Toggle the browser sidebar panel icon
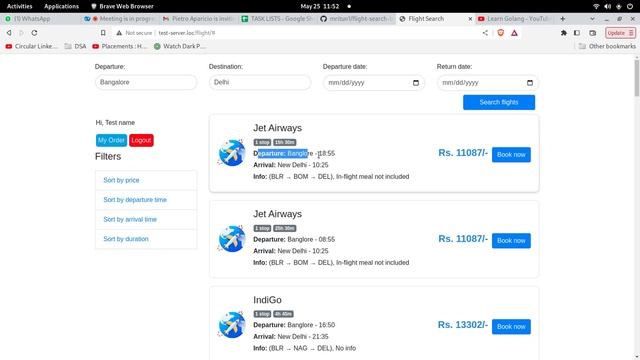640x360 pixels. [577, 33]
